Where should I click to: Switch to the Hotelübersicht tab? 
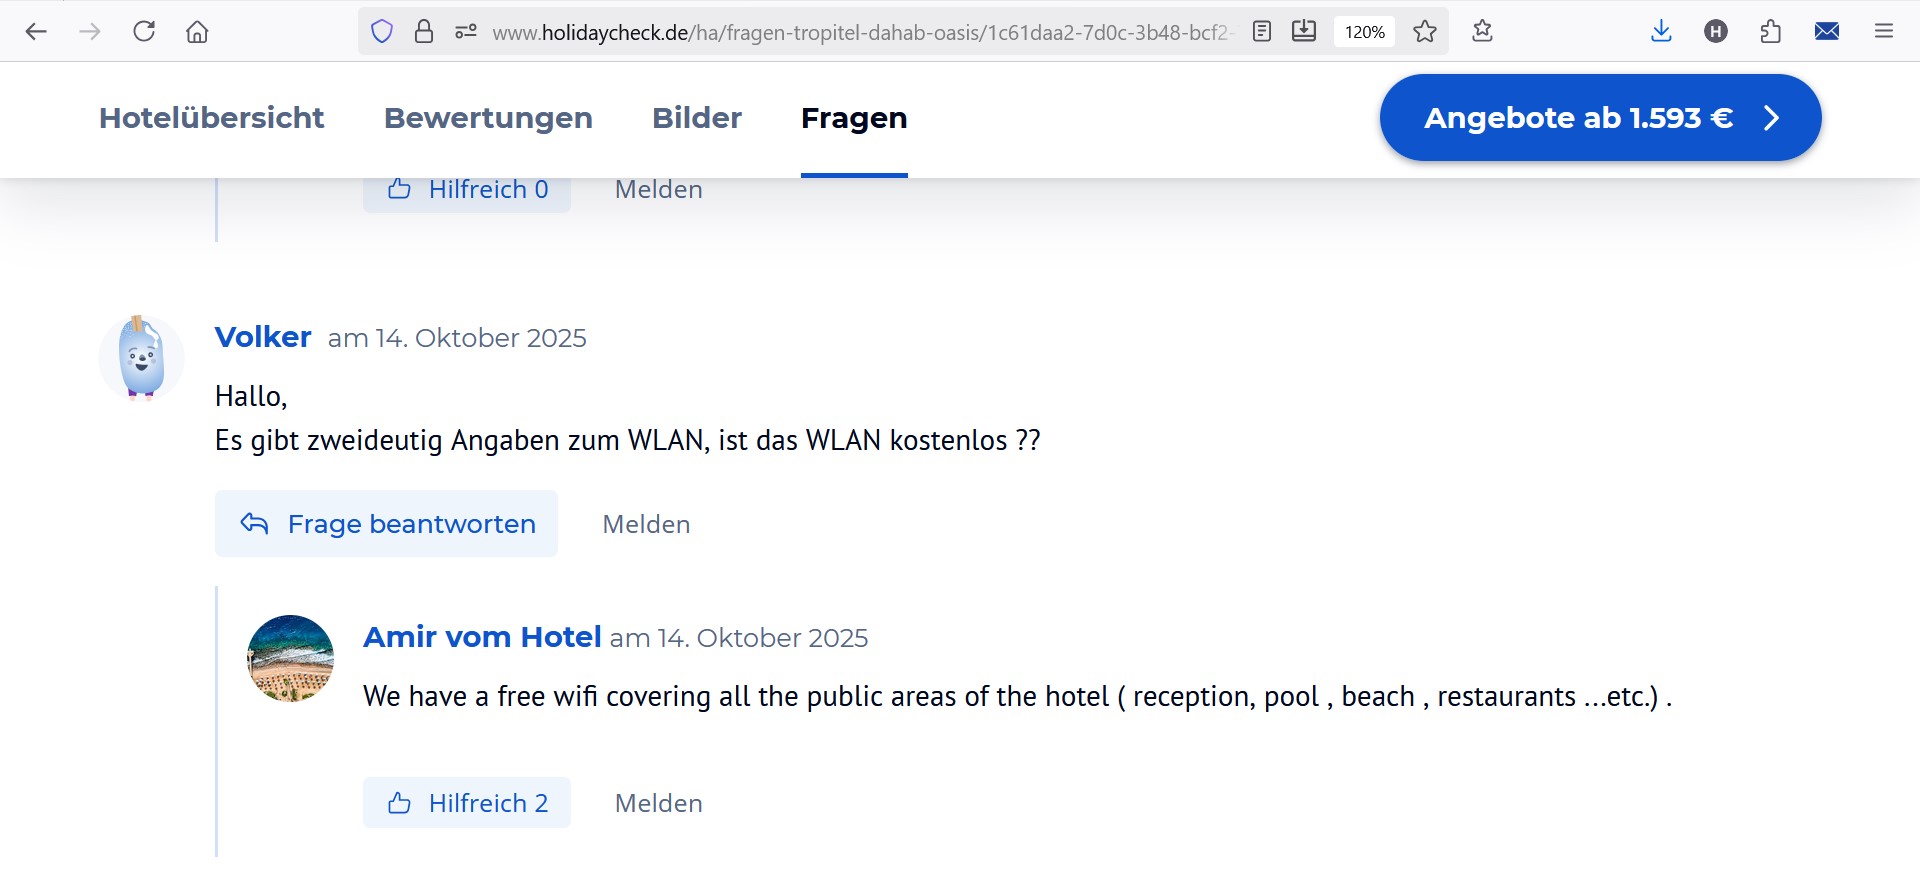click(x=211, y=118)
